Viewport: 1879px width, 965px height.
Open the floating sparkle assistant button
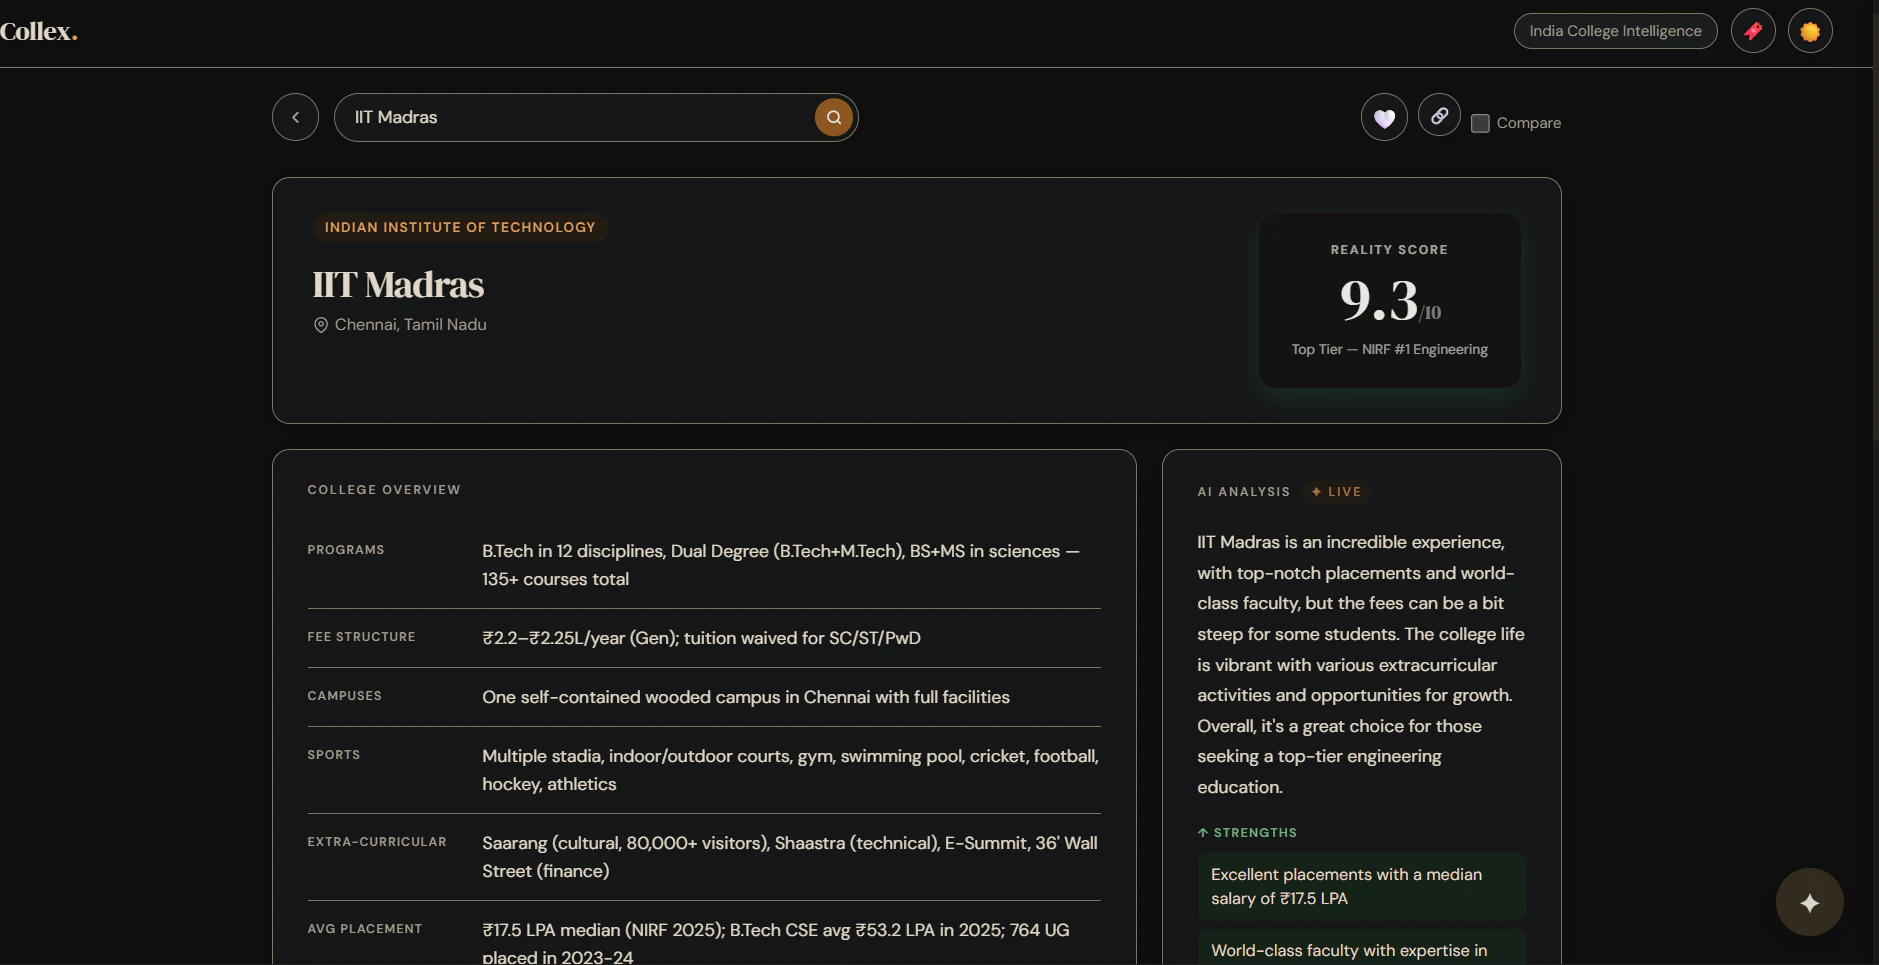pyautogui.click(x=1809, y=902)
